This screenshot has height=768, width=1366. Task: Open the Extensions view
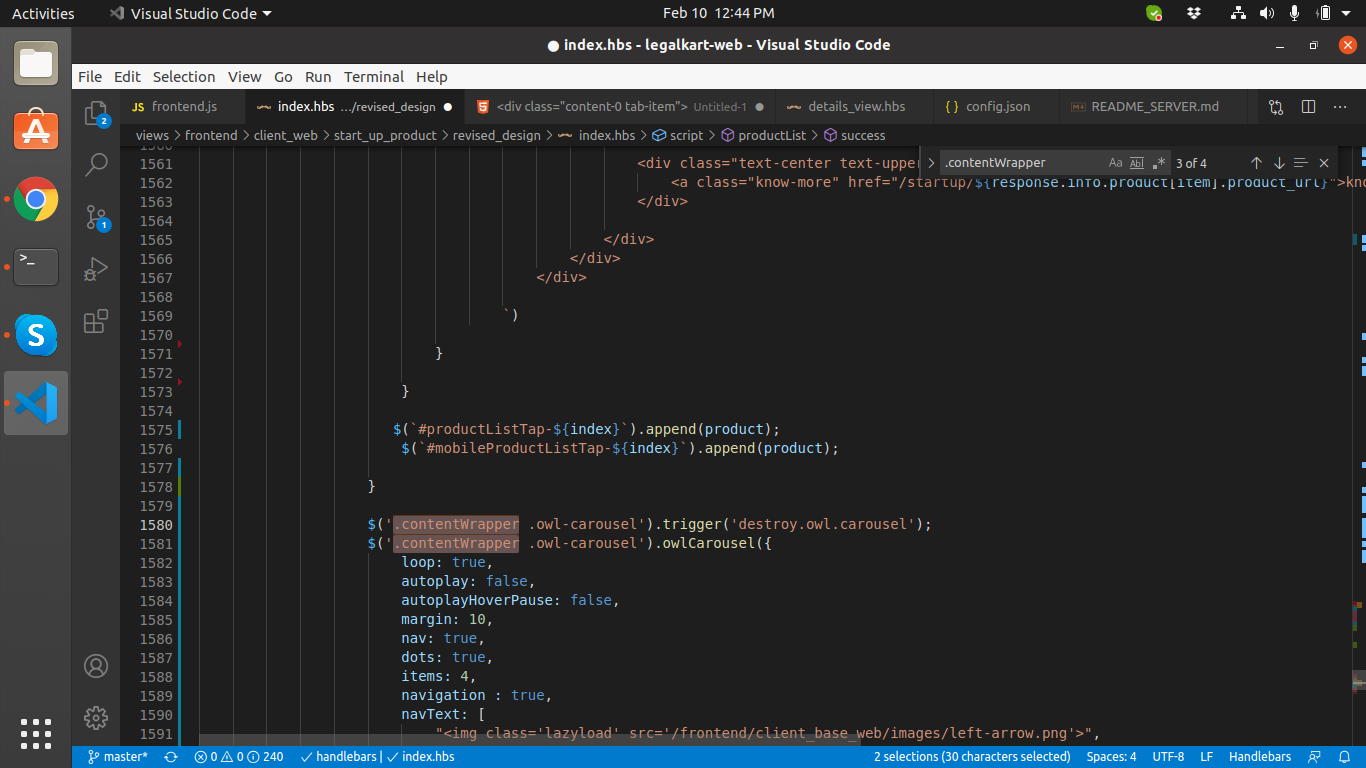[96, 321]
